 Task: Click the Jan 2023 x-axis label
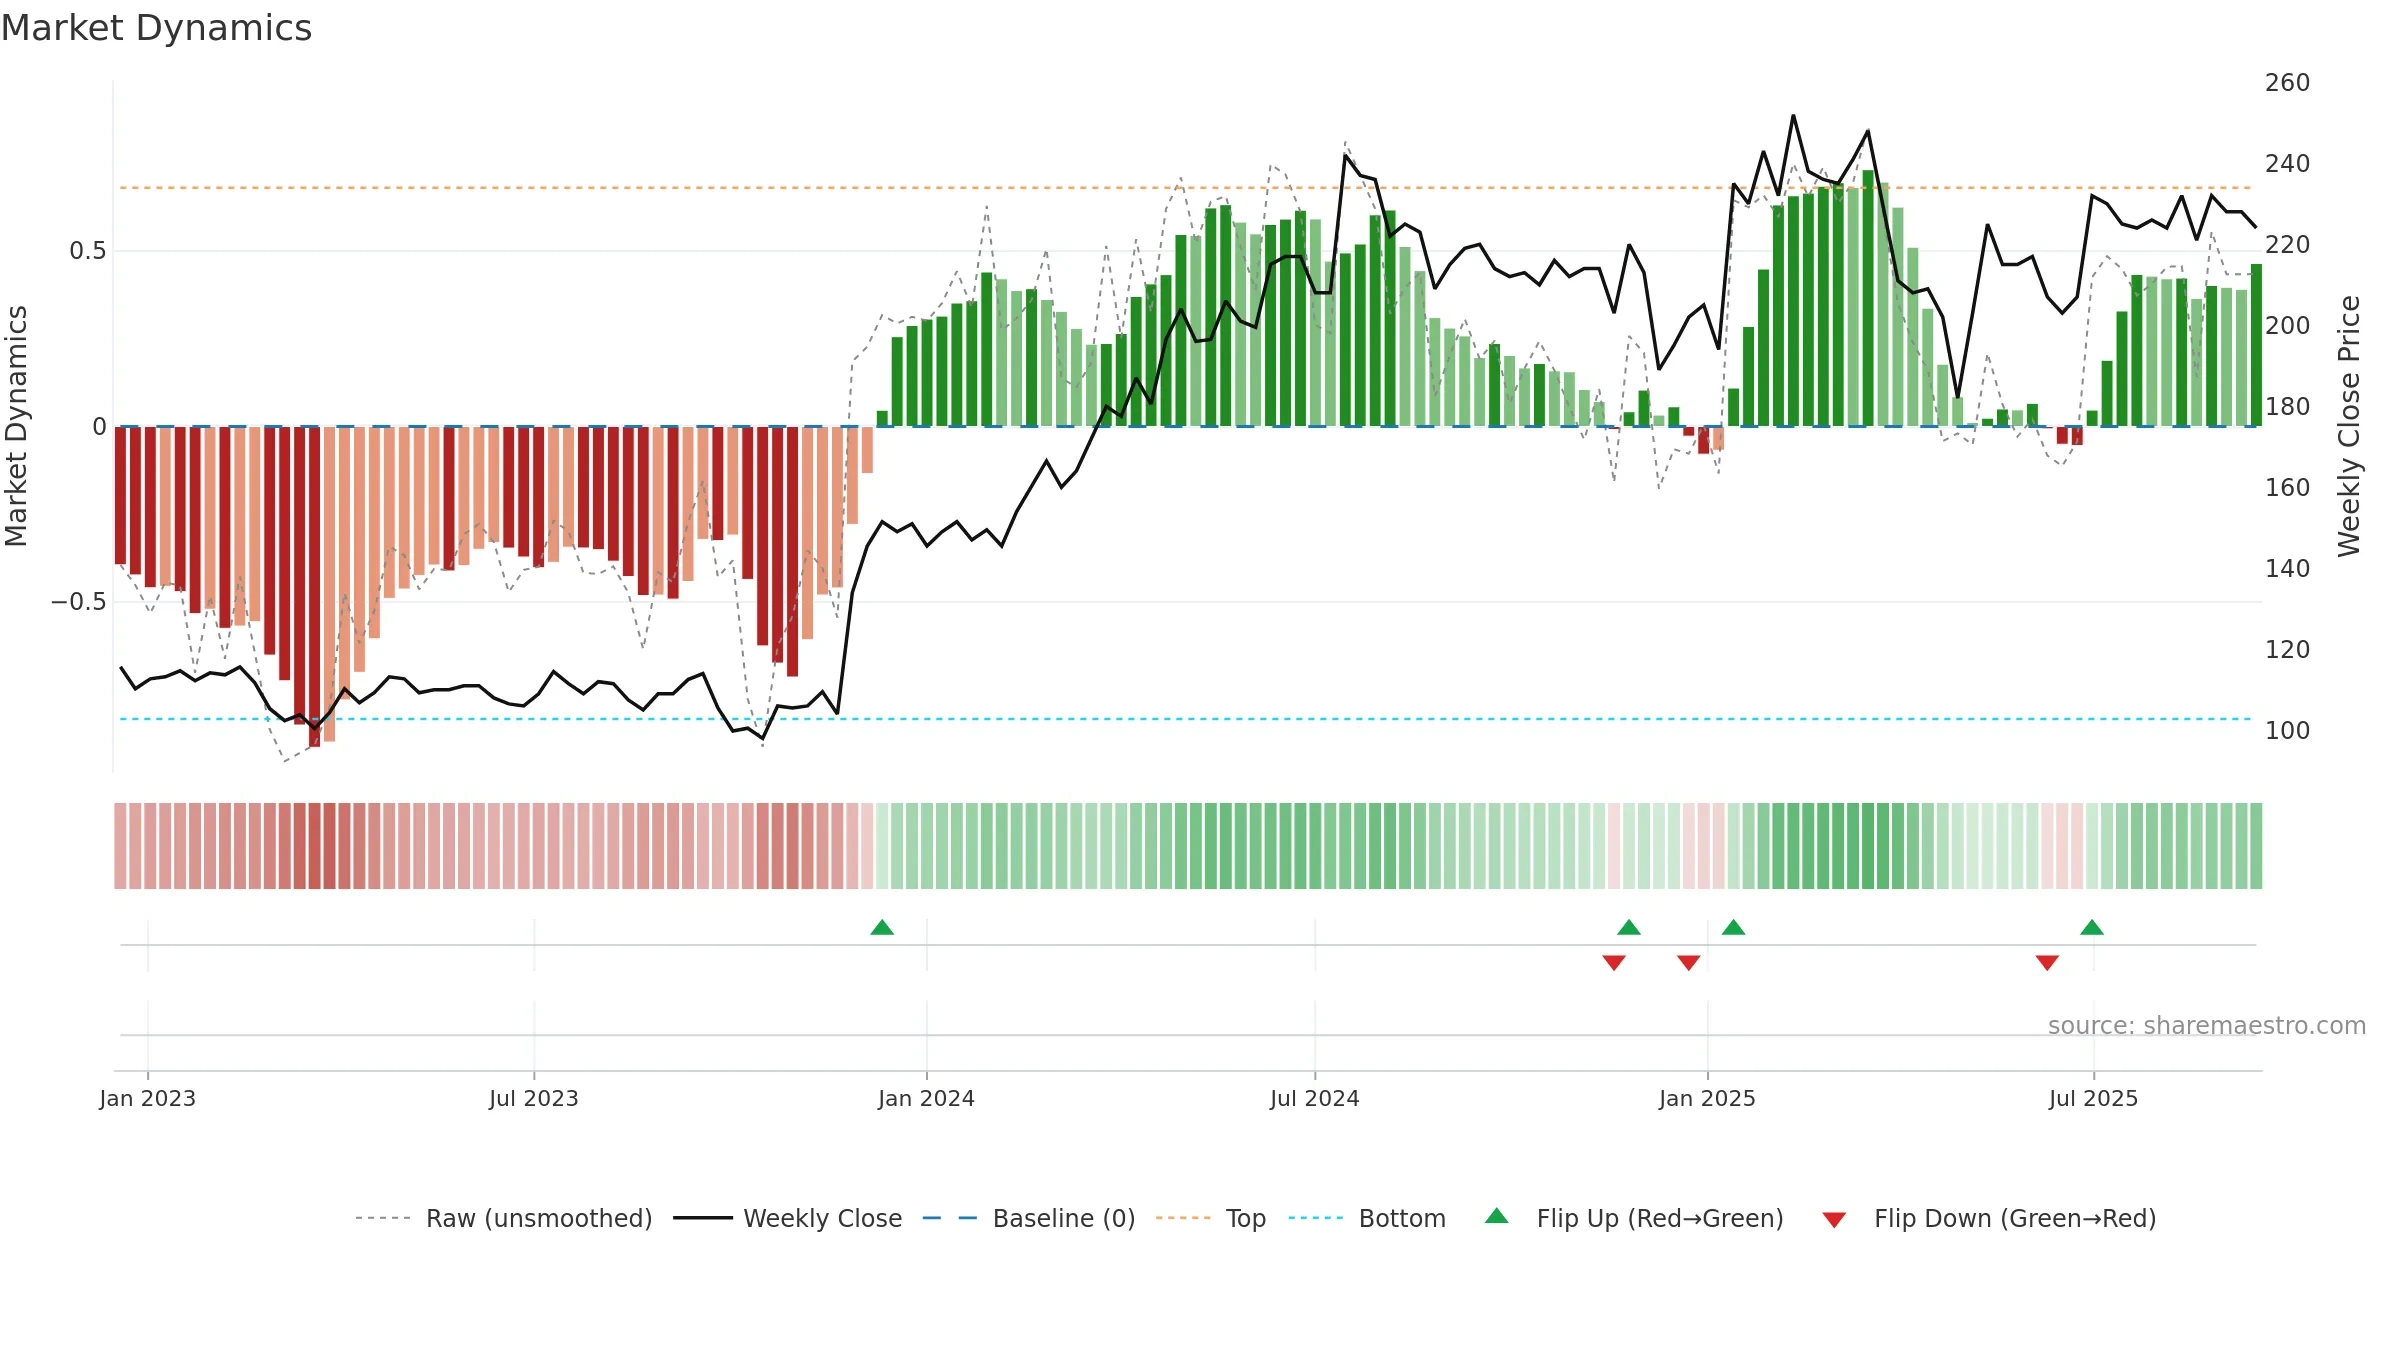[148, 1098]
